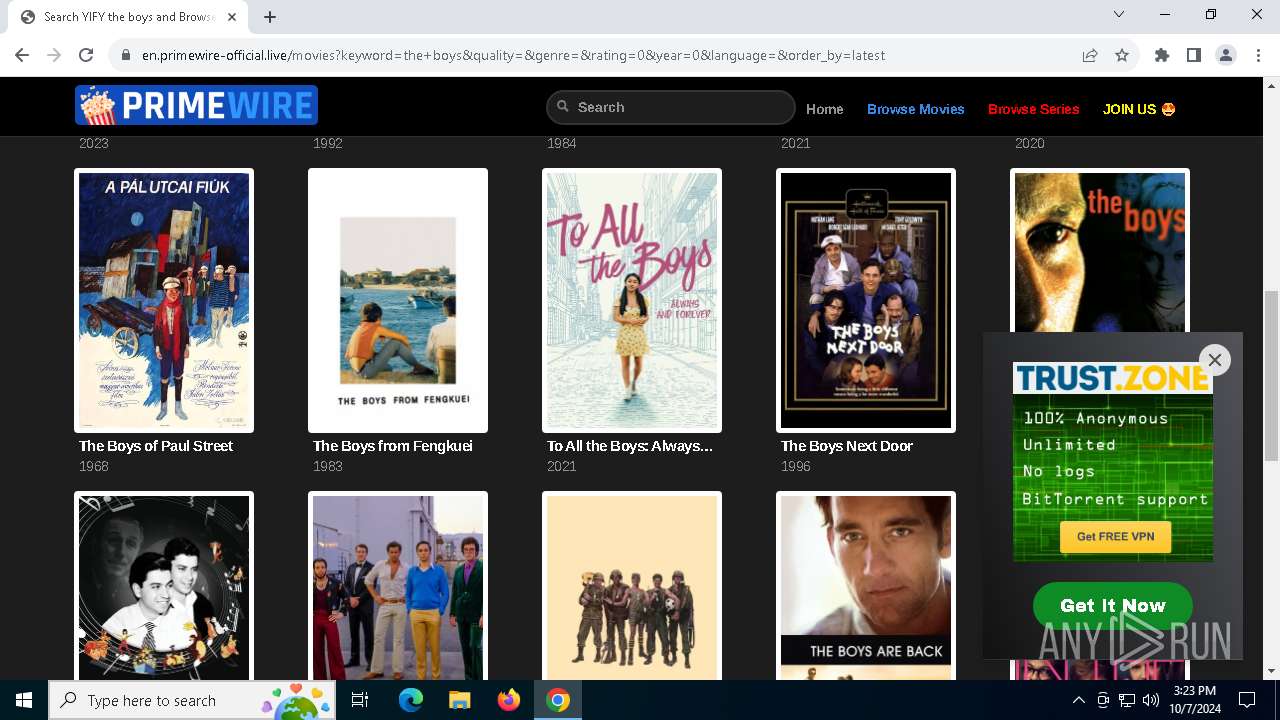Open Chrome extensions puzzle icon

pos(1162,55)
